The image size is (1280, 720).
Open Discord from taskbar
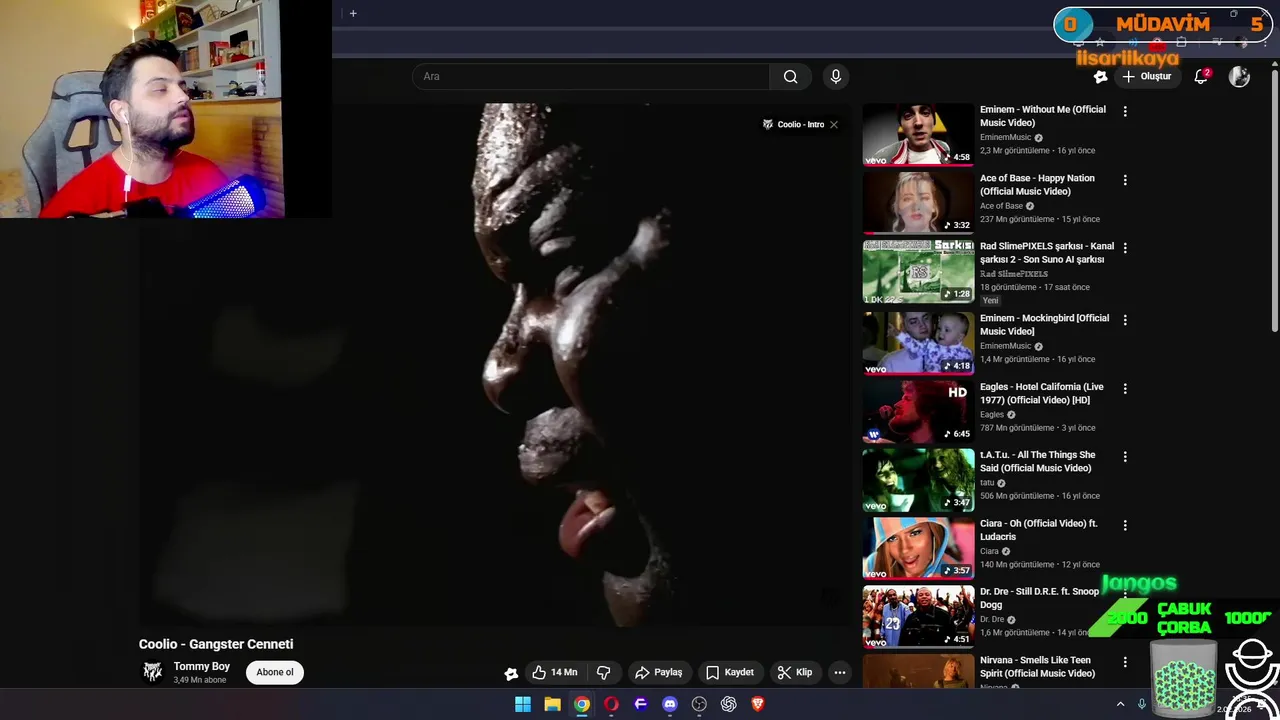[670, 704]
